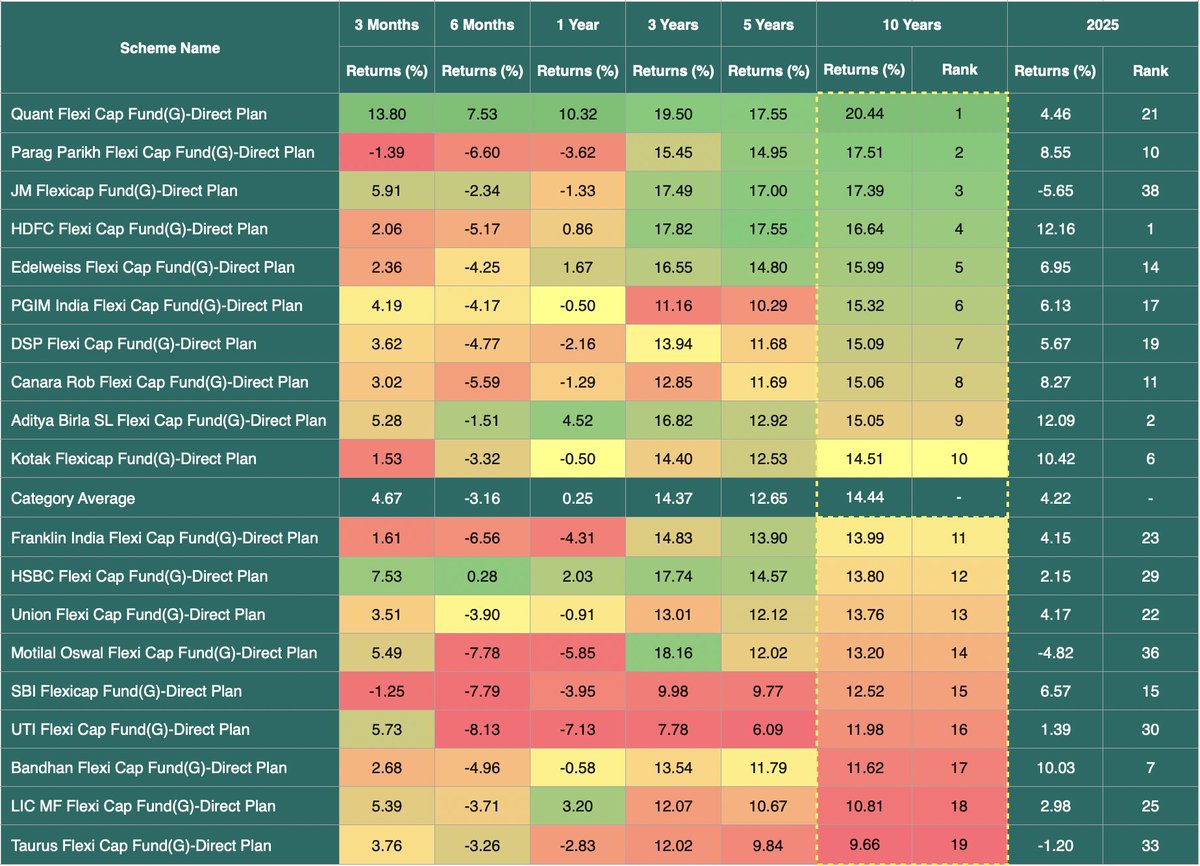The width and height of the screenshot is (1200, 866).
Task: Click "Canara Rob Flexi Cap Fund(G)-Direct Plan" name
Action: click(159, 382)
